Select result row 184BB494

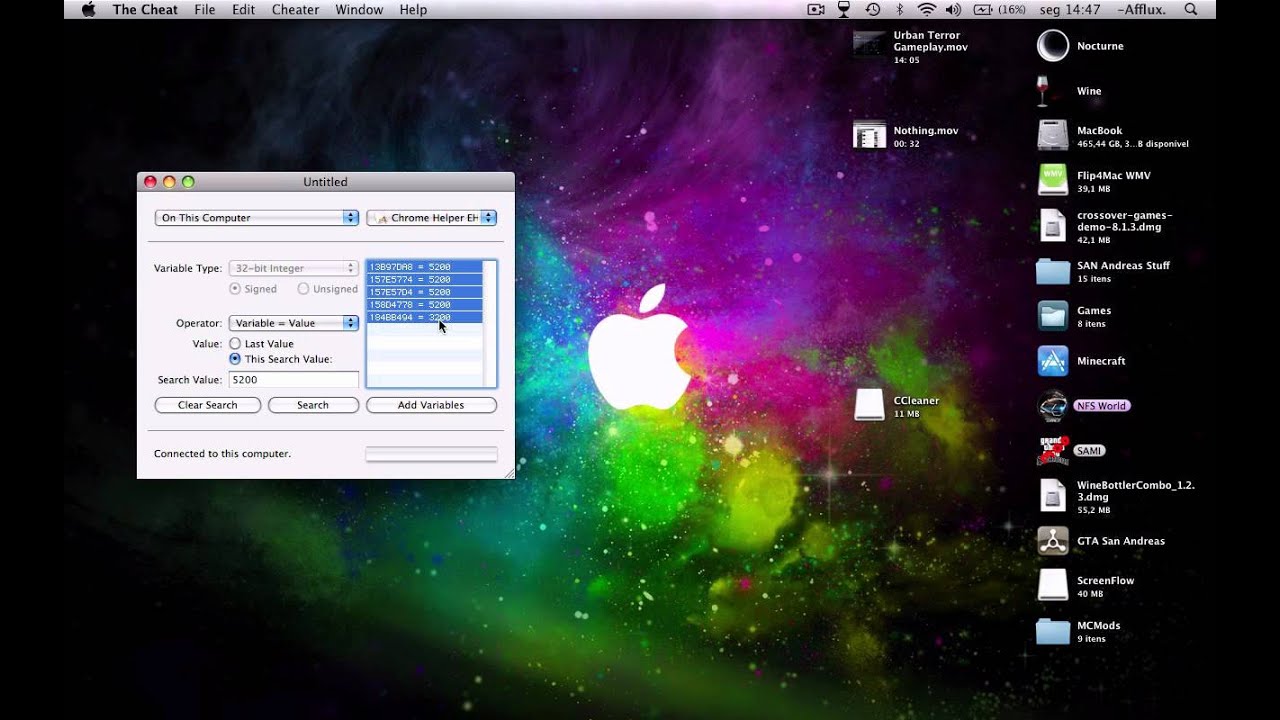point(425,317)
